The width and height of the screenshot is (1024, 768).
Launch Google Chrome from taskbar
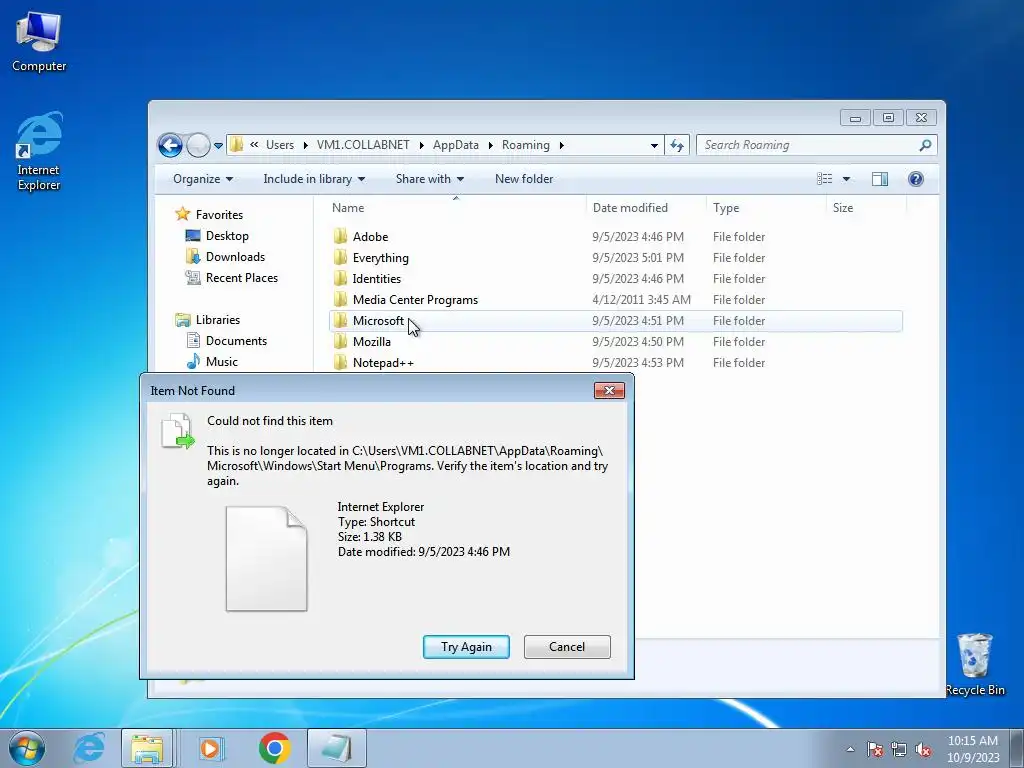pos(274,748)
